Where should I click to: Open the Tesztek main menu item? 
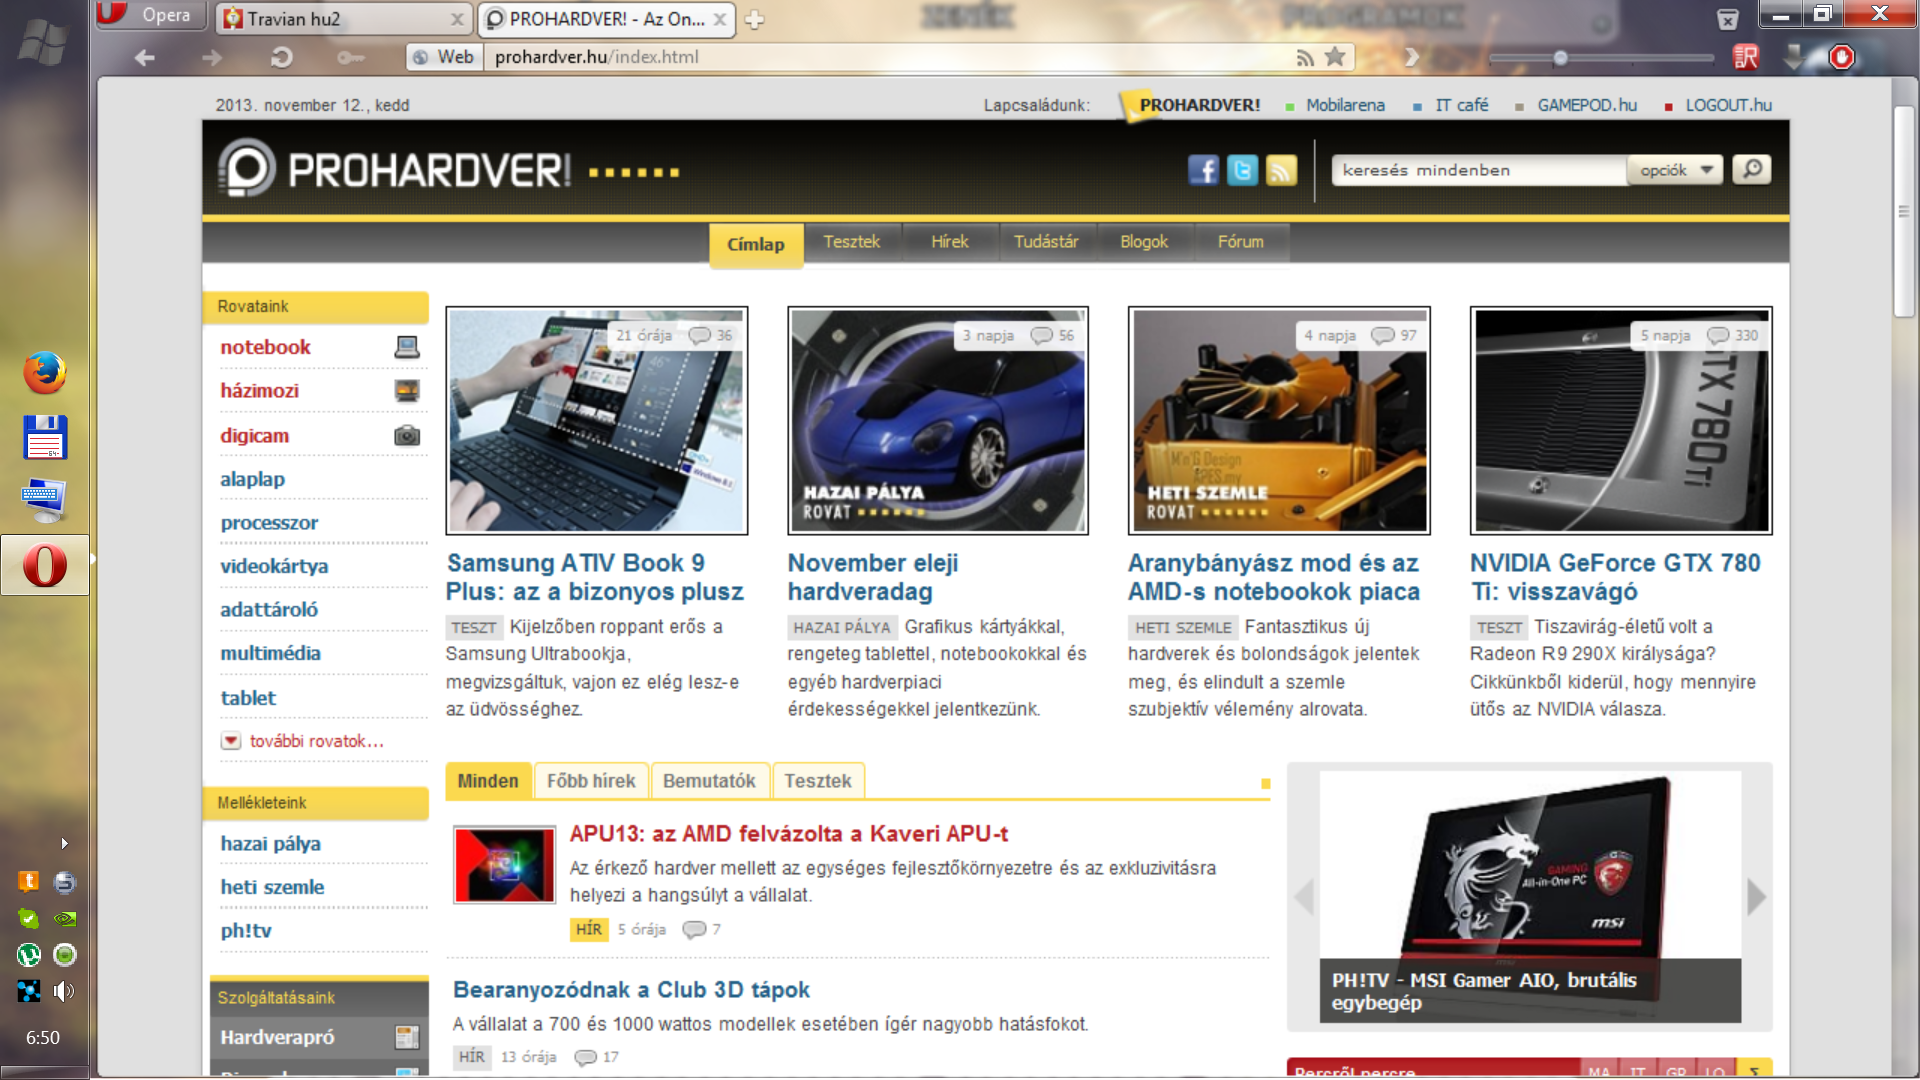852,242
